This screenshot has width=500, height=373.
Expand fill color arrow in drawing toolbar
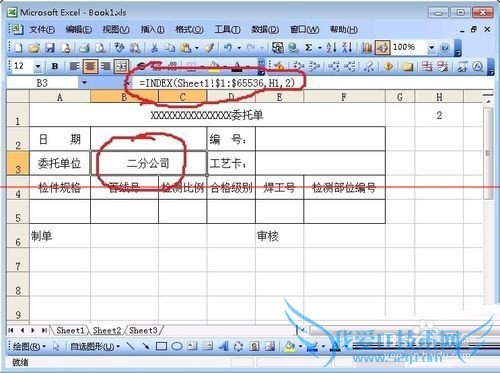(x=301, y=346)
